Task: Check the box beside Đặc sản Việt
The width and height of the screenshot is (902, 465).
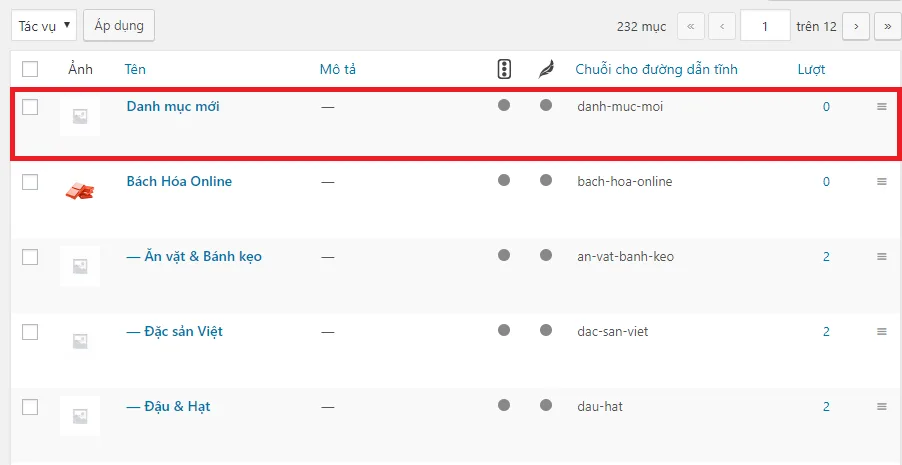Action: pyautogui.click(x=30, y=331)
